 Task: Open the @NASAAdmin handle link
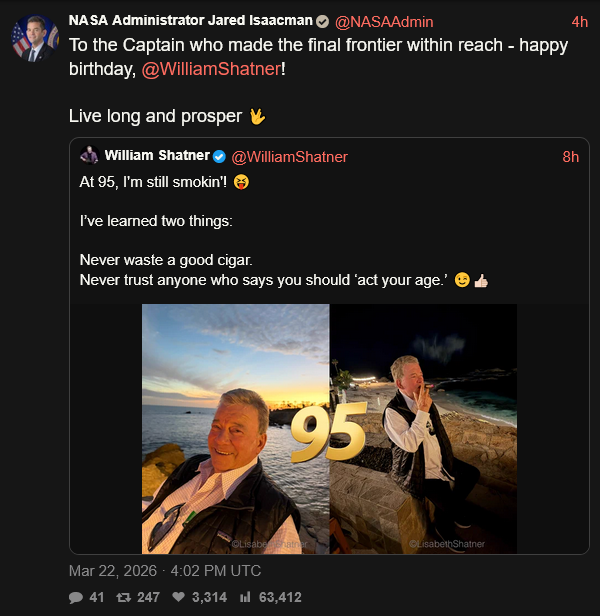pos(384,22)
